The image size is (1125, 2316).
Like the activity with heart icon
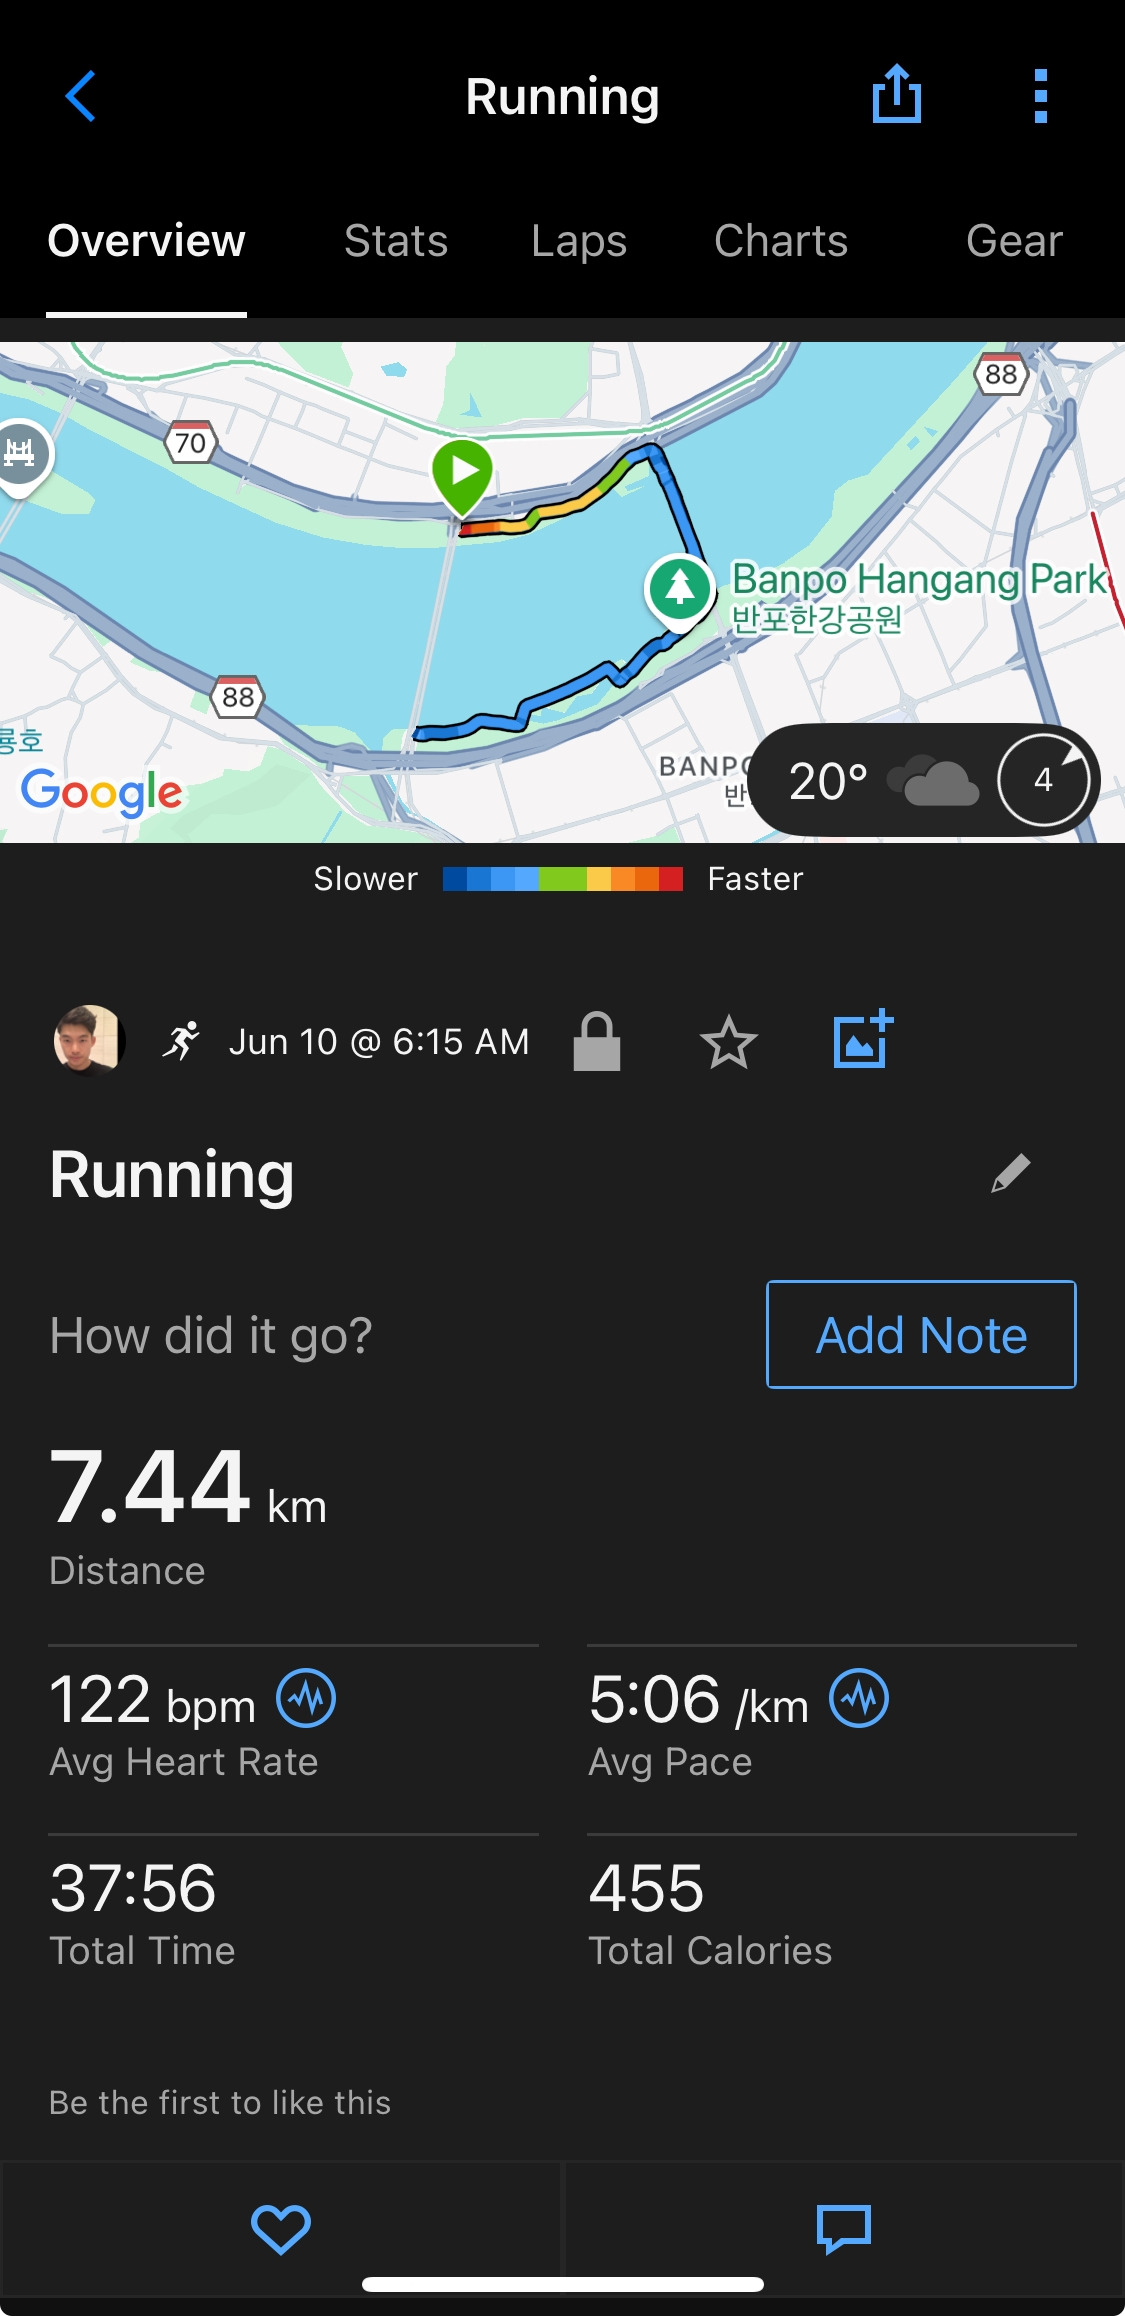tap(281, 2229)
